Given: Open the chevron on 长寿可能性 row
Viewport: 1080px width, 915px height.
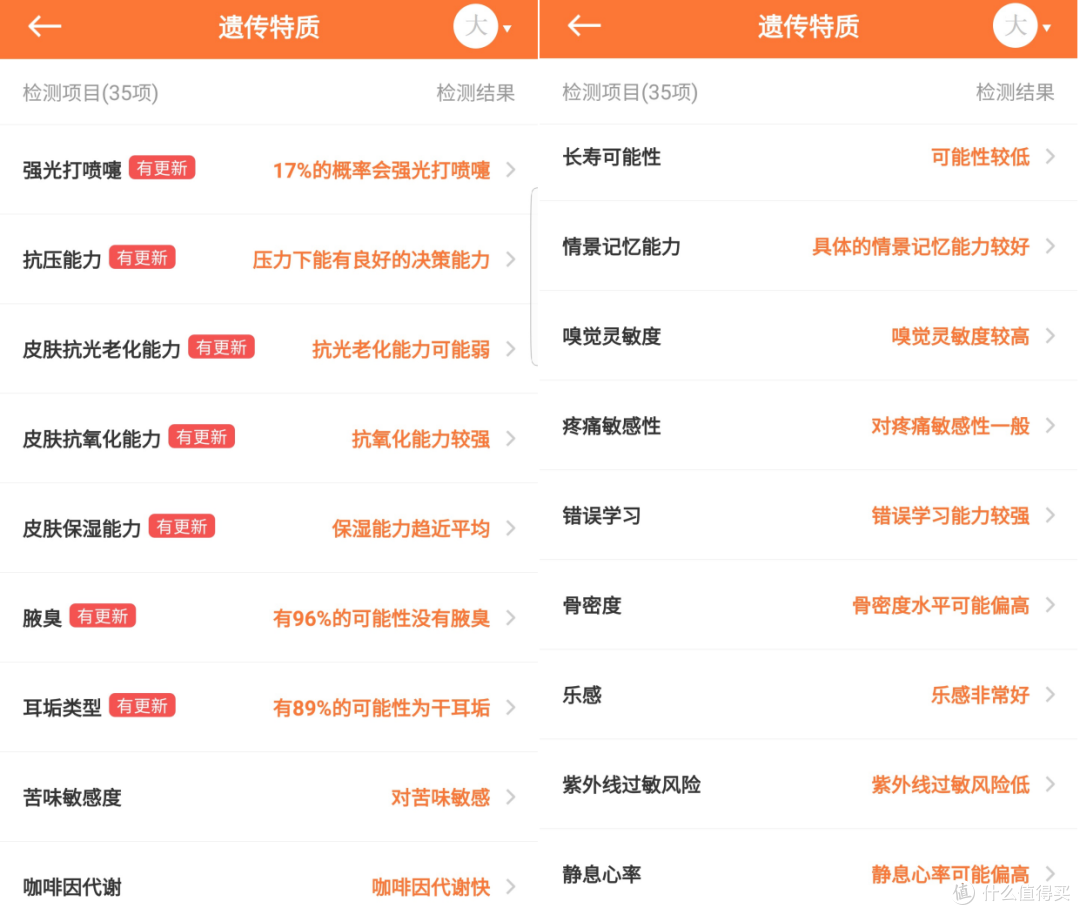Looking at the screenshot, I should [x=1050, y=156].
